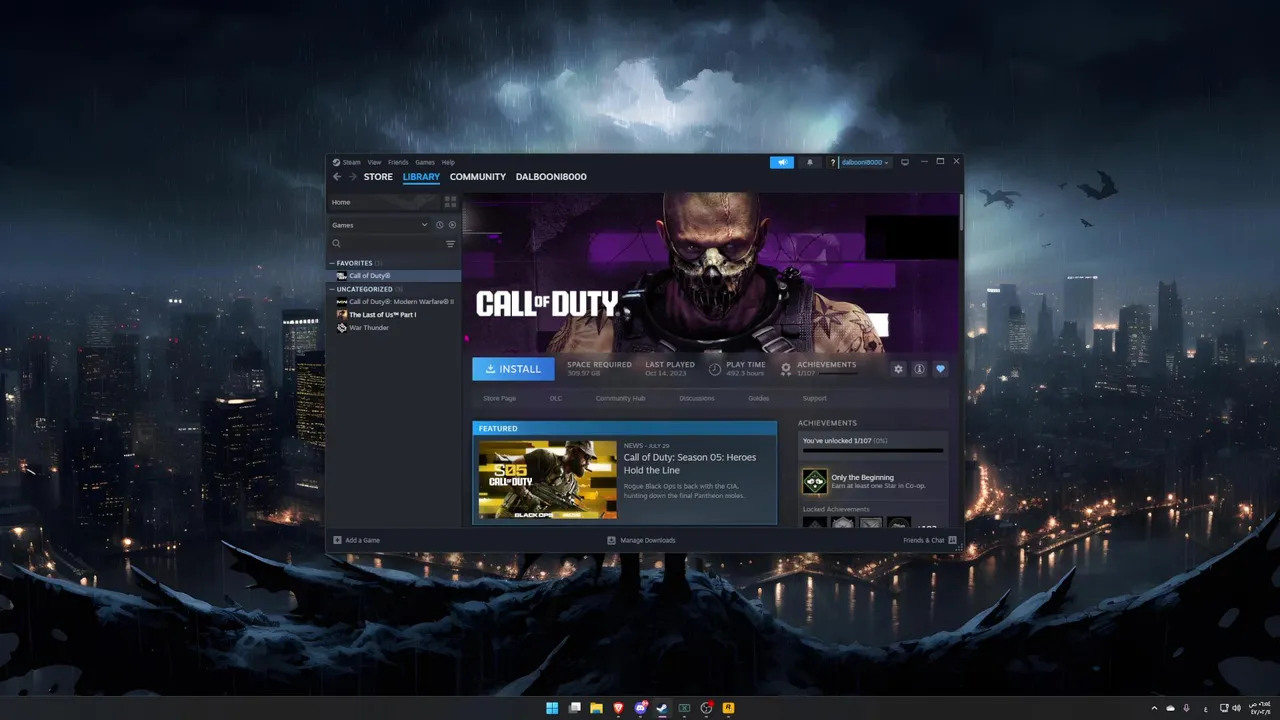Click the red-badged round icon on the taskbar
The height and width of the screenshot is (720, 1280).
point(707,708)
